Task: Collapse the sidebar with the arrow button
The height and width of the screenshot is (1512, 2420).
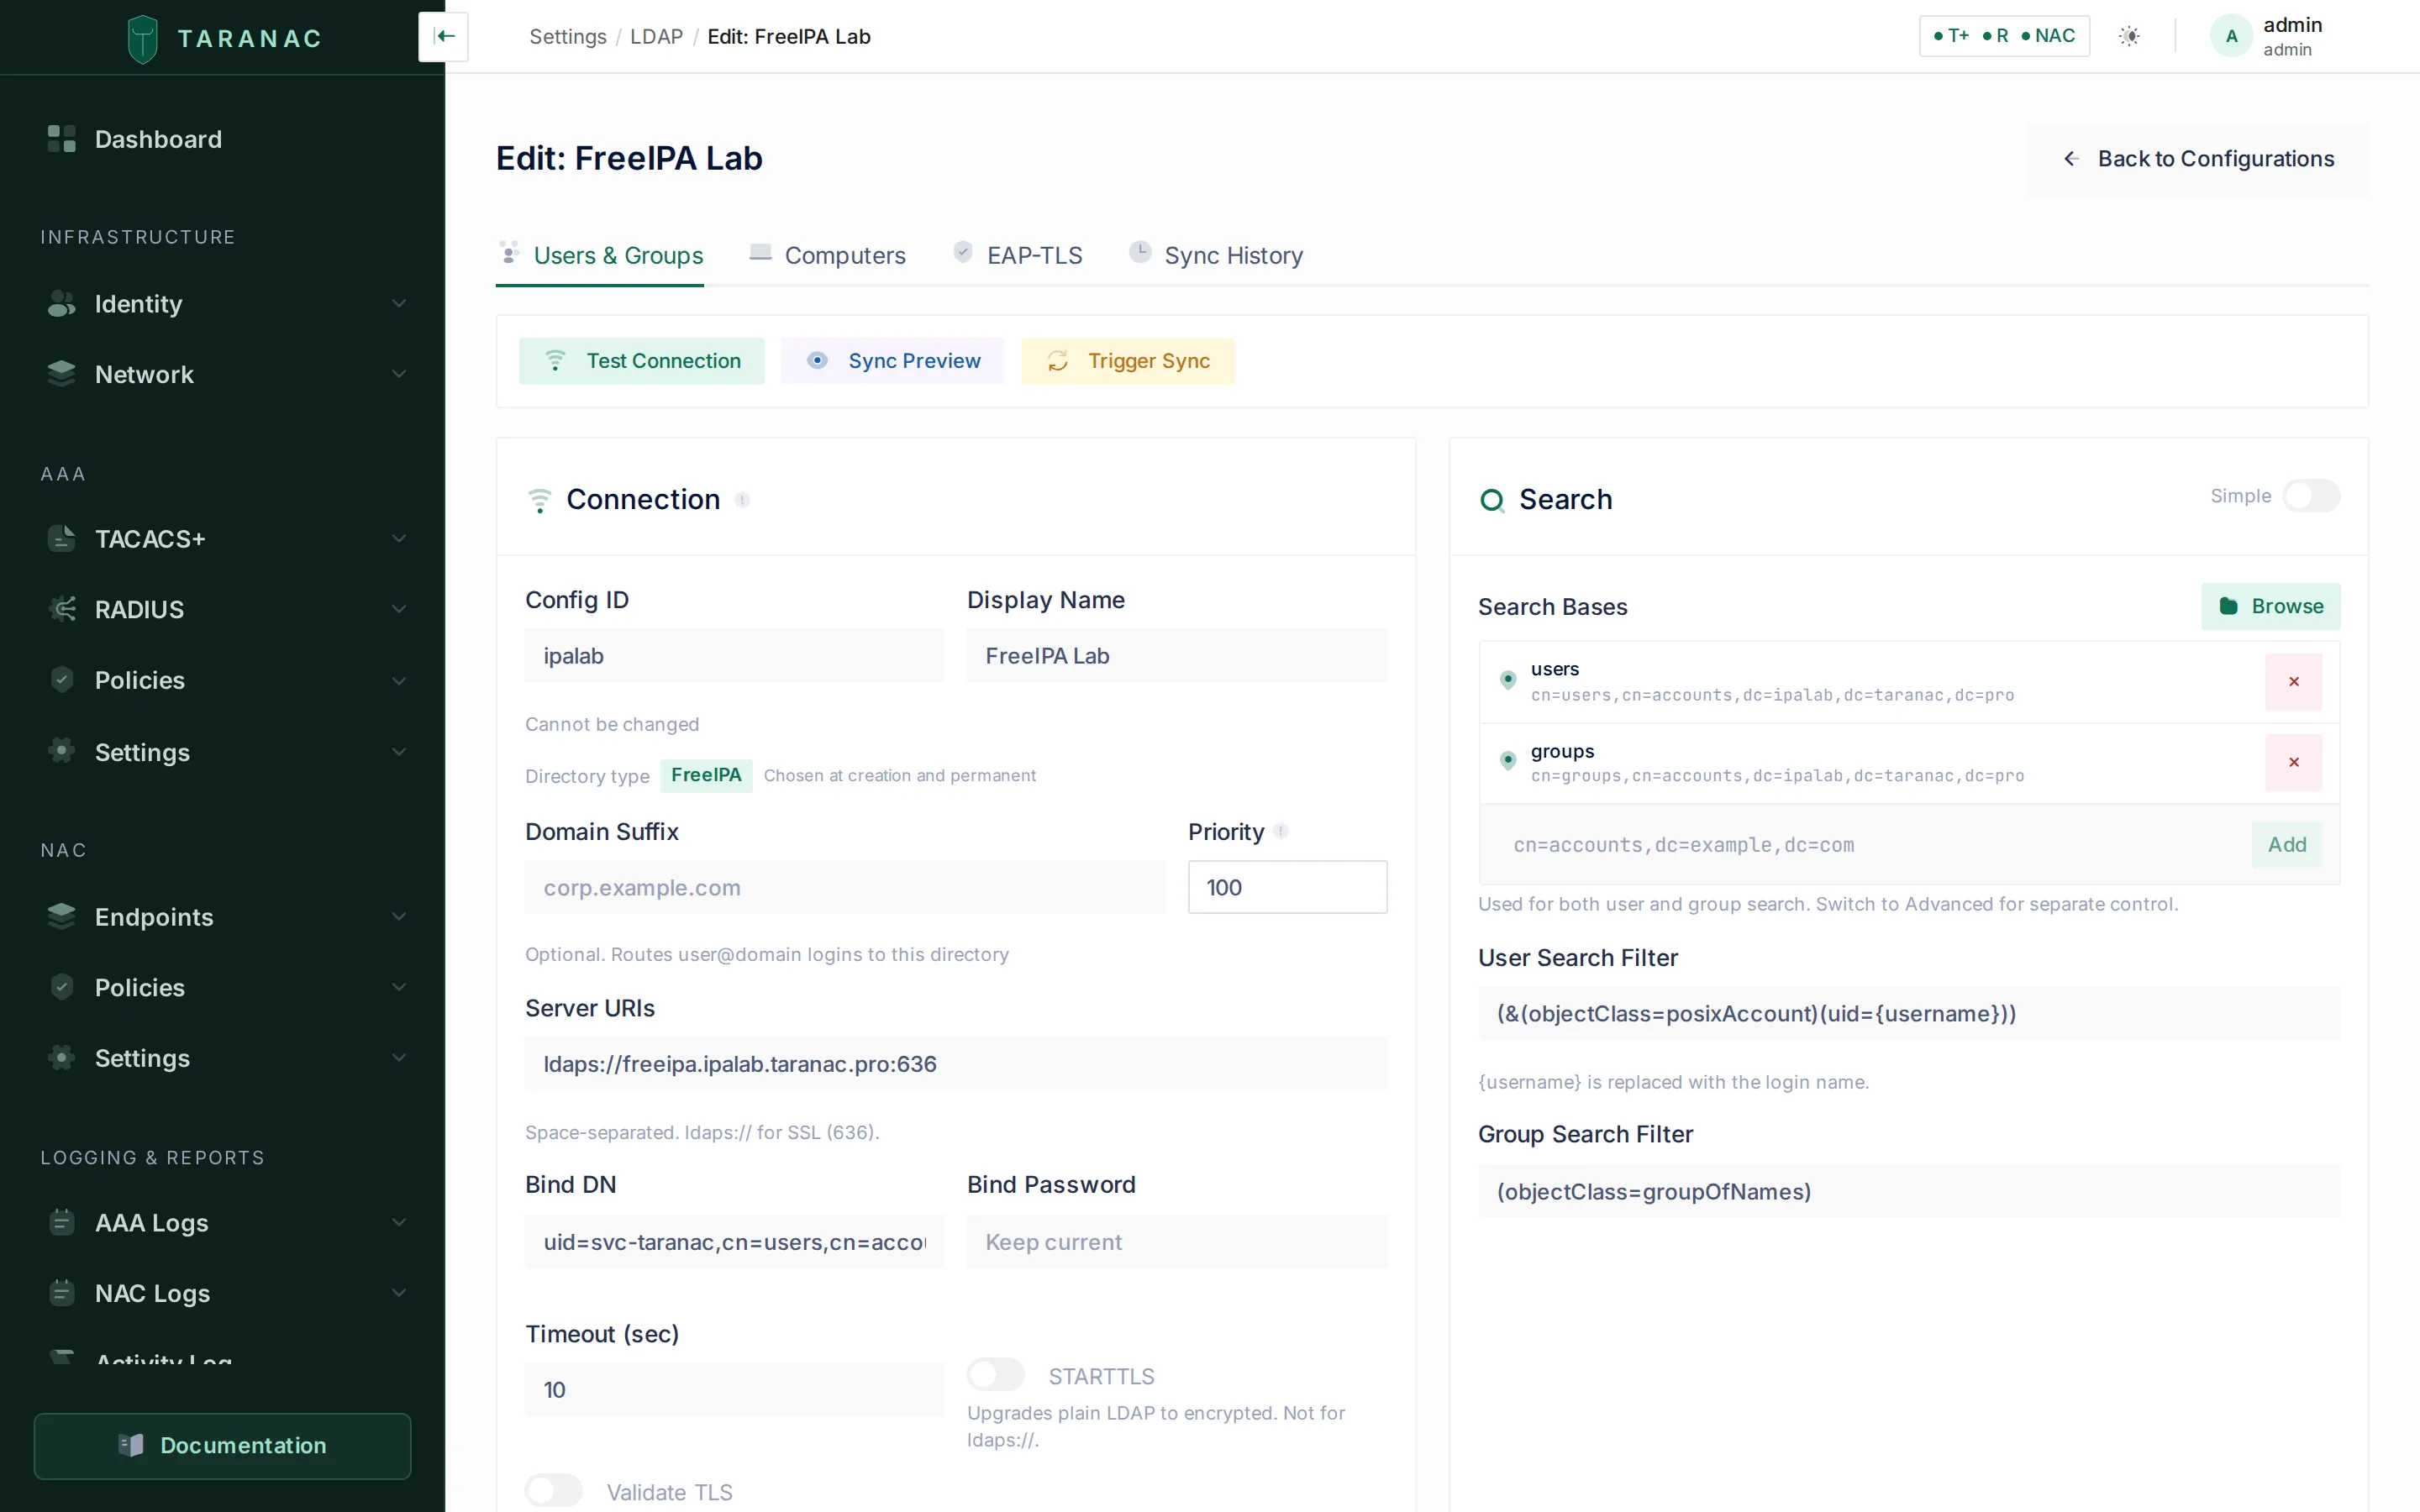Action: click(444, 37)
